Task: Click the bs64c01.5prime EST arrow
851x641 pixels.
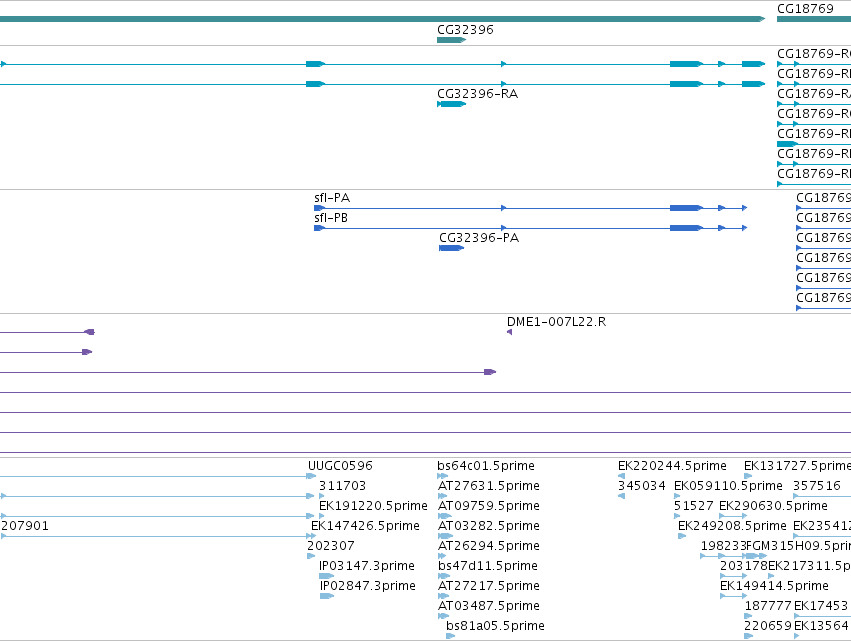Action: pyautogui.click(x=443, y=476)
